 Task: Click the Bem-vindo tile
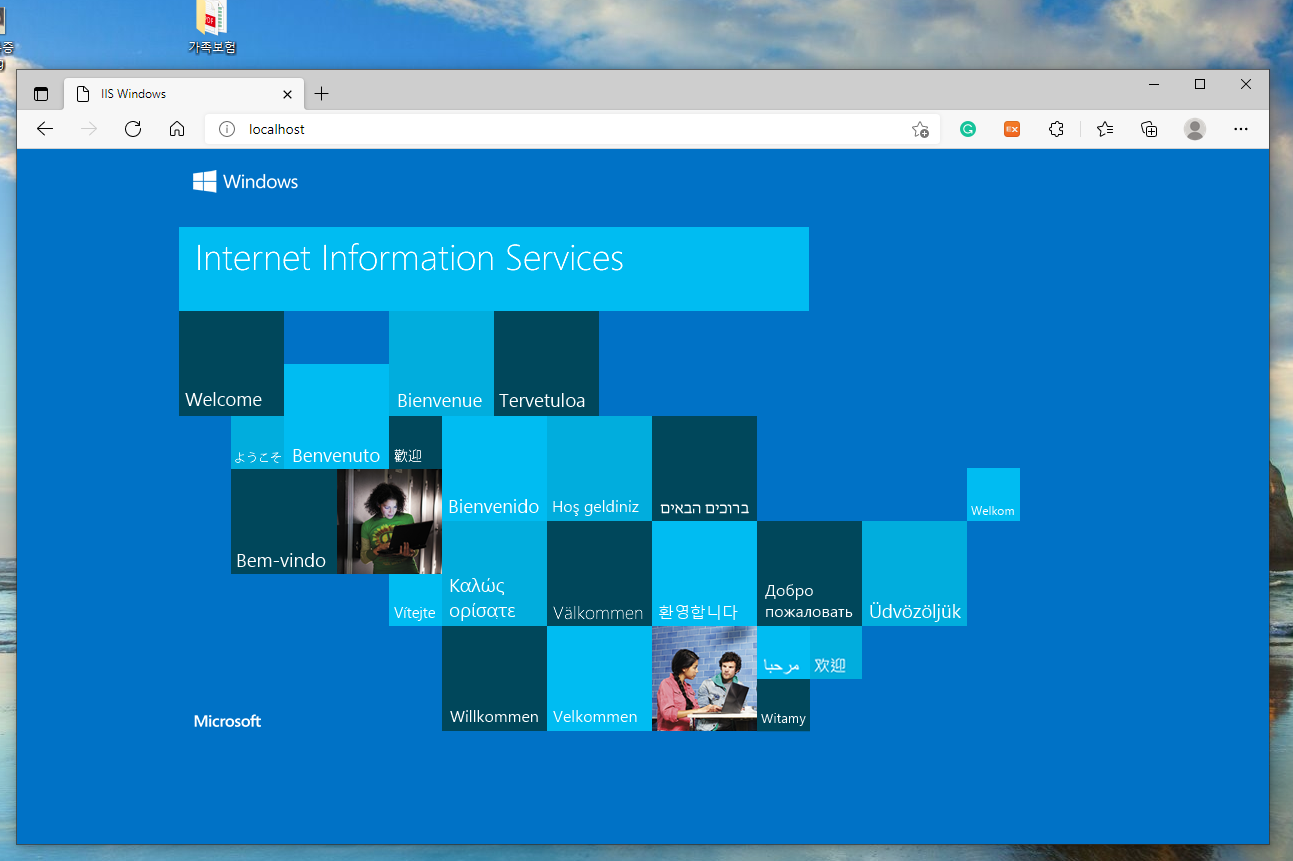click(x=284, y=521)
